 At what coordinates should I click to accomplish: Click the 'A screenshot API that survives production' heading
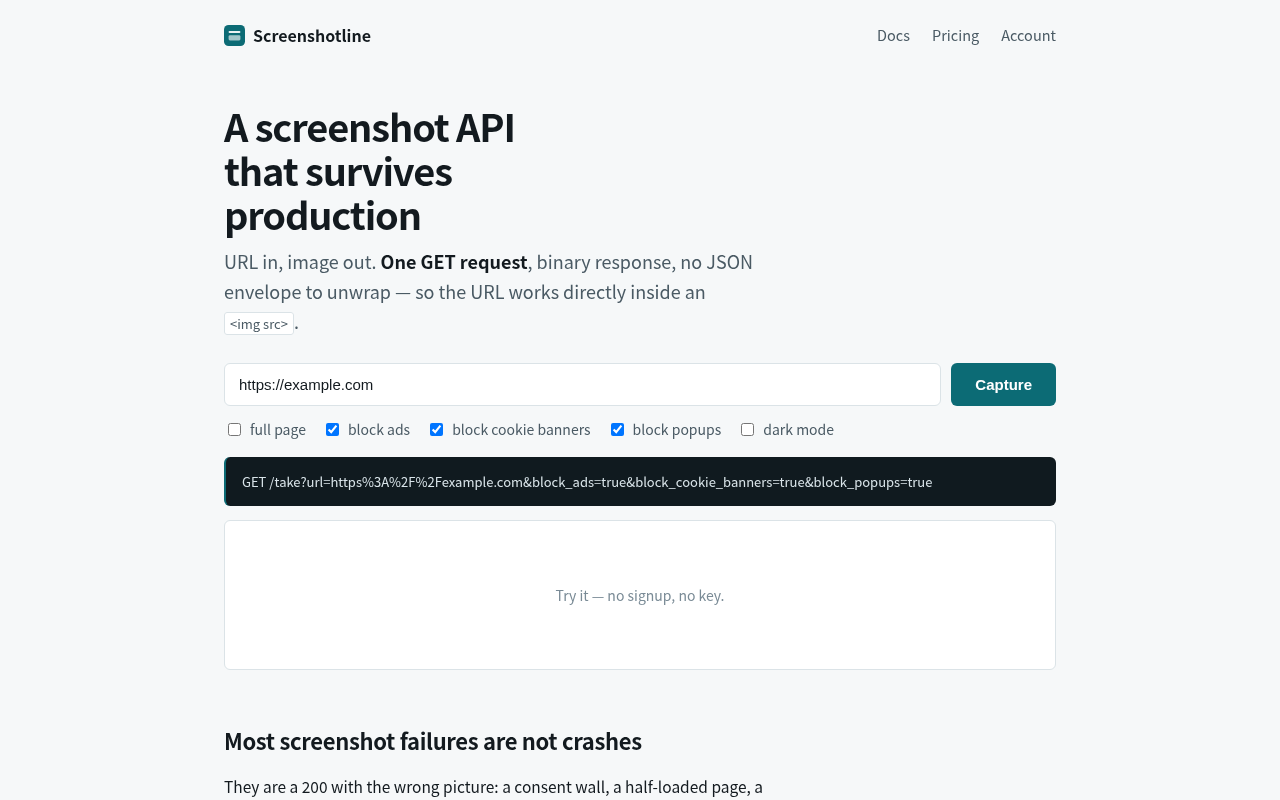coord(370,172)
